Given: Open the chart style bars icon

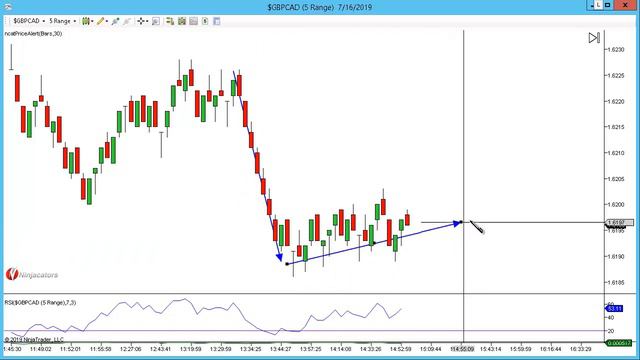Looking at the screenshot, I should click(85, 21).
